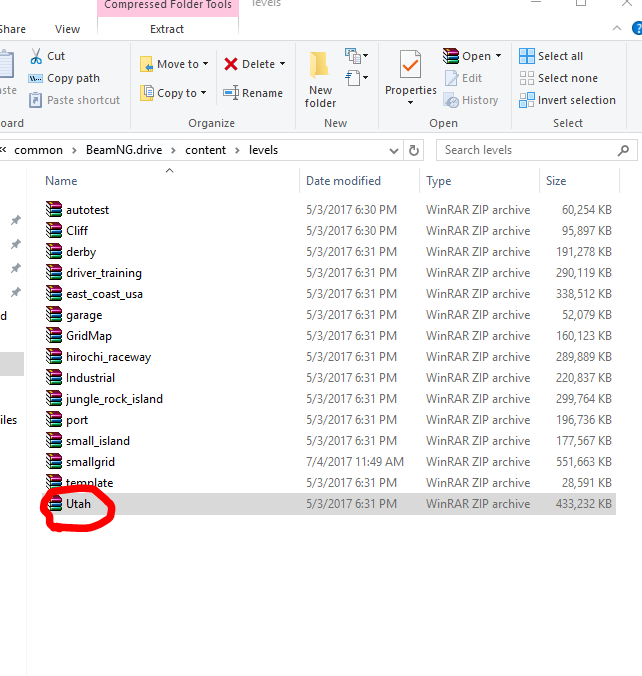This screenshot has height=676, width=642.
Task: Click the Cut scissors icon
Action: [x=36, y=56]
